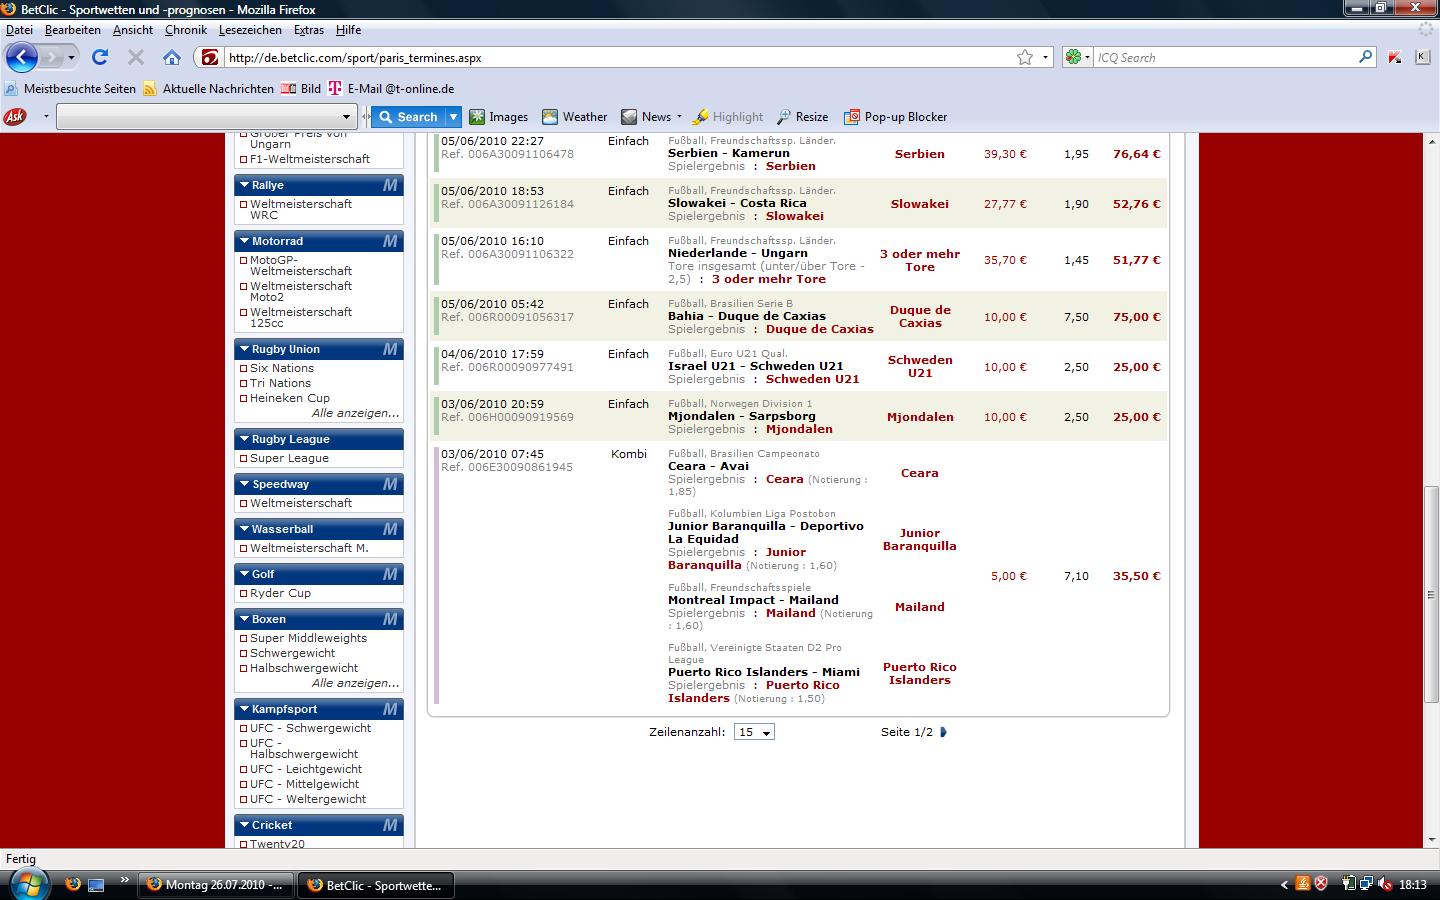Click Alle anzeigen under Boxen
This screenshot has height=900, width=1440.
pos(355,683)
